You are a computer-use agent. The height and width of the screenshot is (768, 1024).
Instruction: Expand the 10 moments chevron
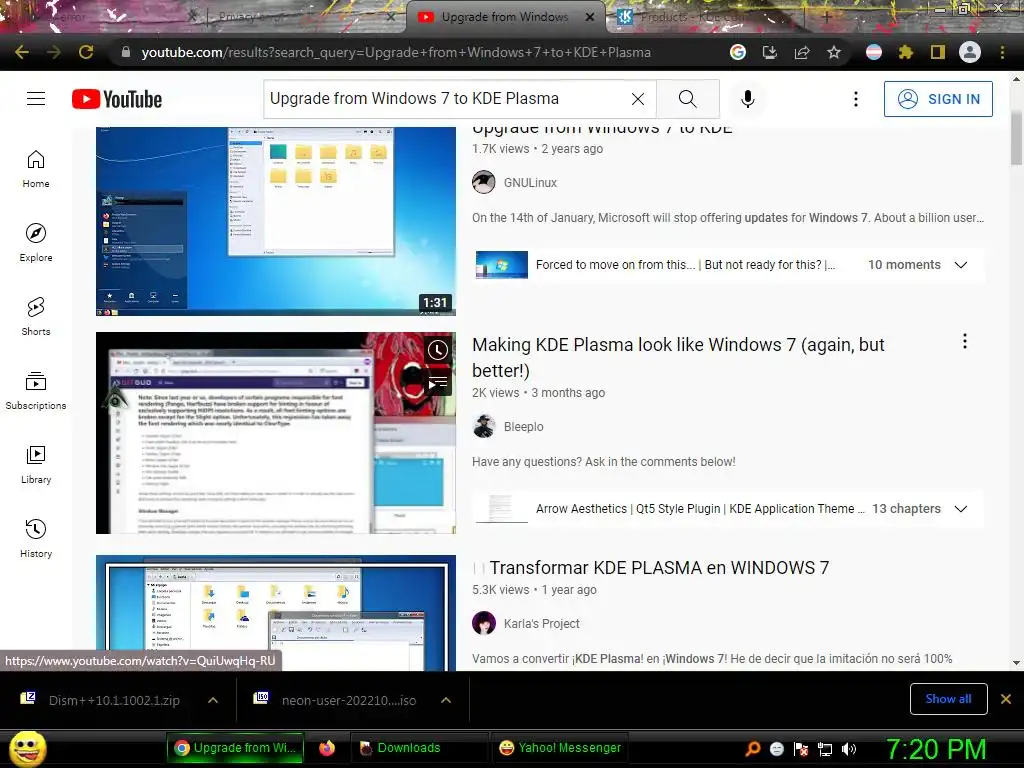(x=961, y=264)
